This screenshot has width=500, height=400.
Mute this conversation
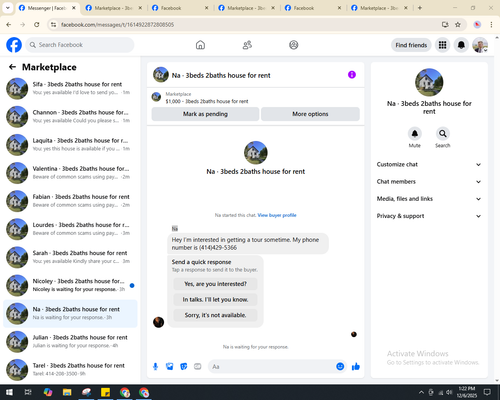415,134
